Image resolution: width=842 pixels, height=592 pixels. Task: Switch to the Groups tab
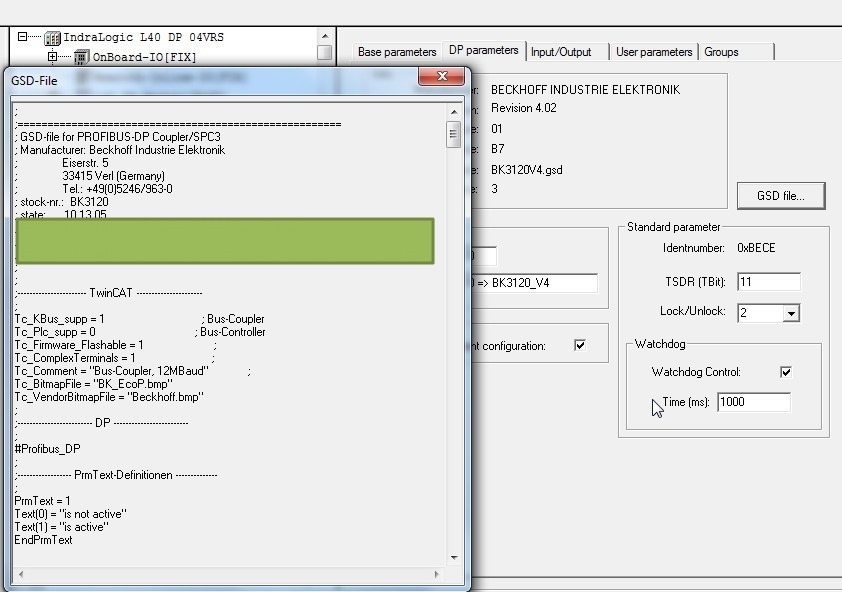pos(721,52)
